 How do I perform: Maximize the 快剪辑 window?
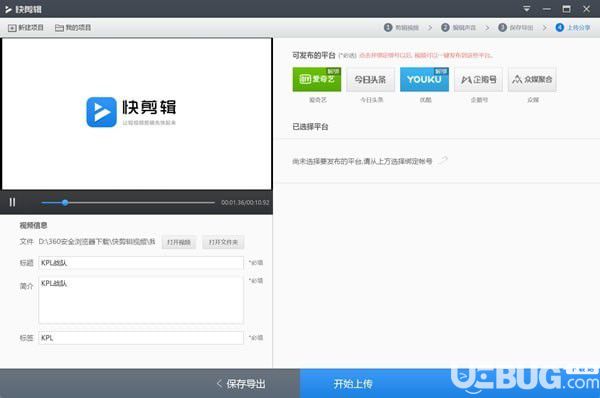(x=566, y=9)
